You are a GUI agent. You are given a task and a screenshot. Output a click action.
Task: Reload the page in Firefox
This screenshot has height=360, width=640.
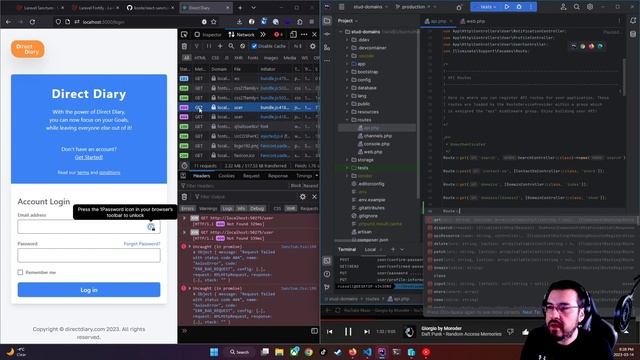click(x=33, y=22)
